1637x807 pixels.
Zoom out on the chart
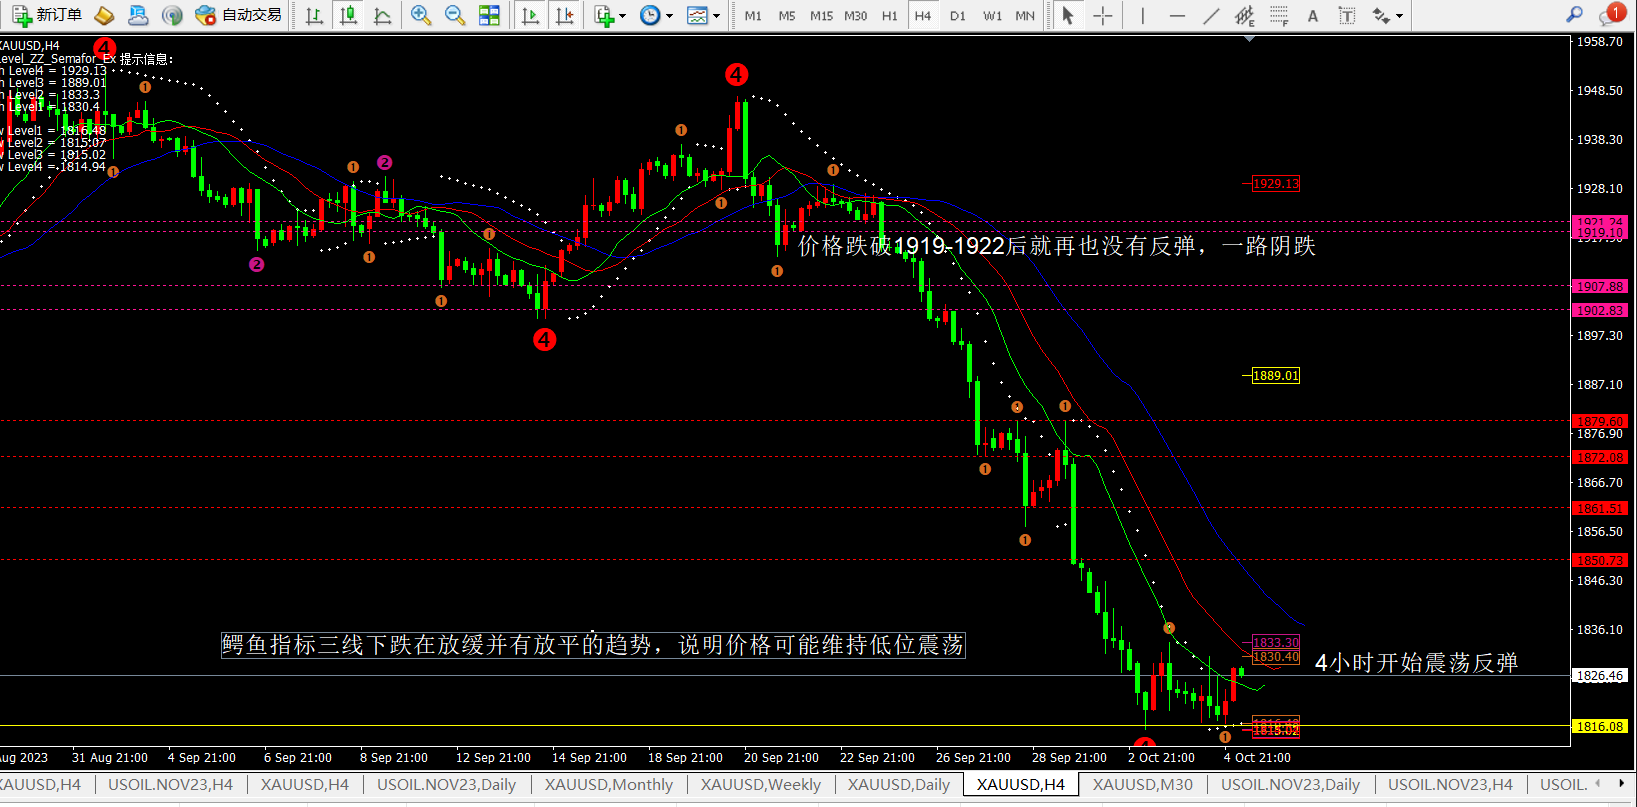point(455,15)
